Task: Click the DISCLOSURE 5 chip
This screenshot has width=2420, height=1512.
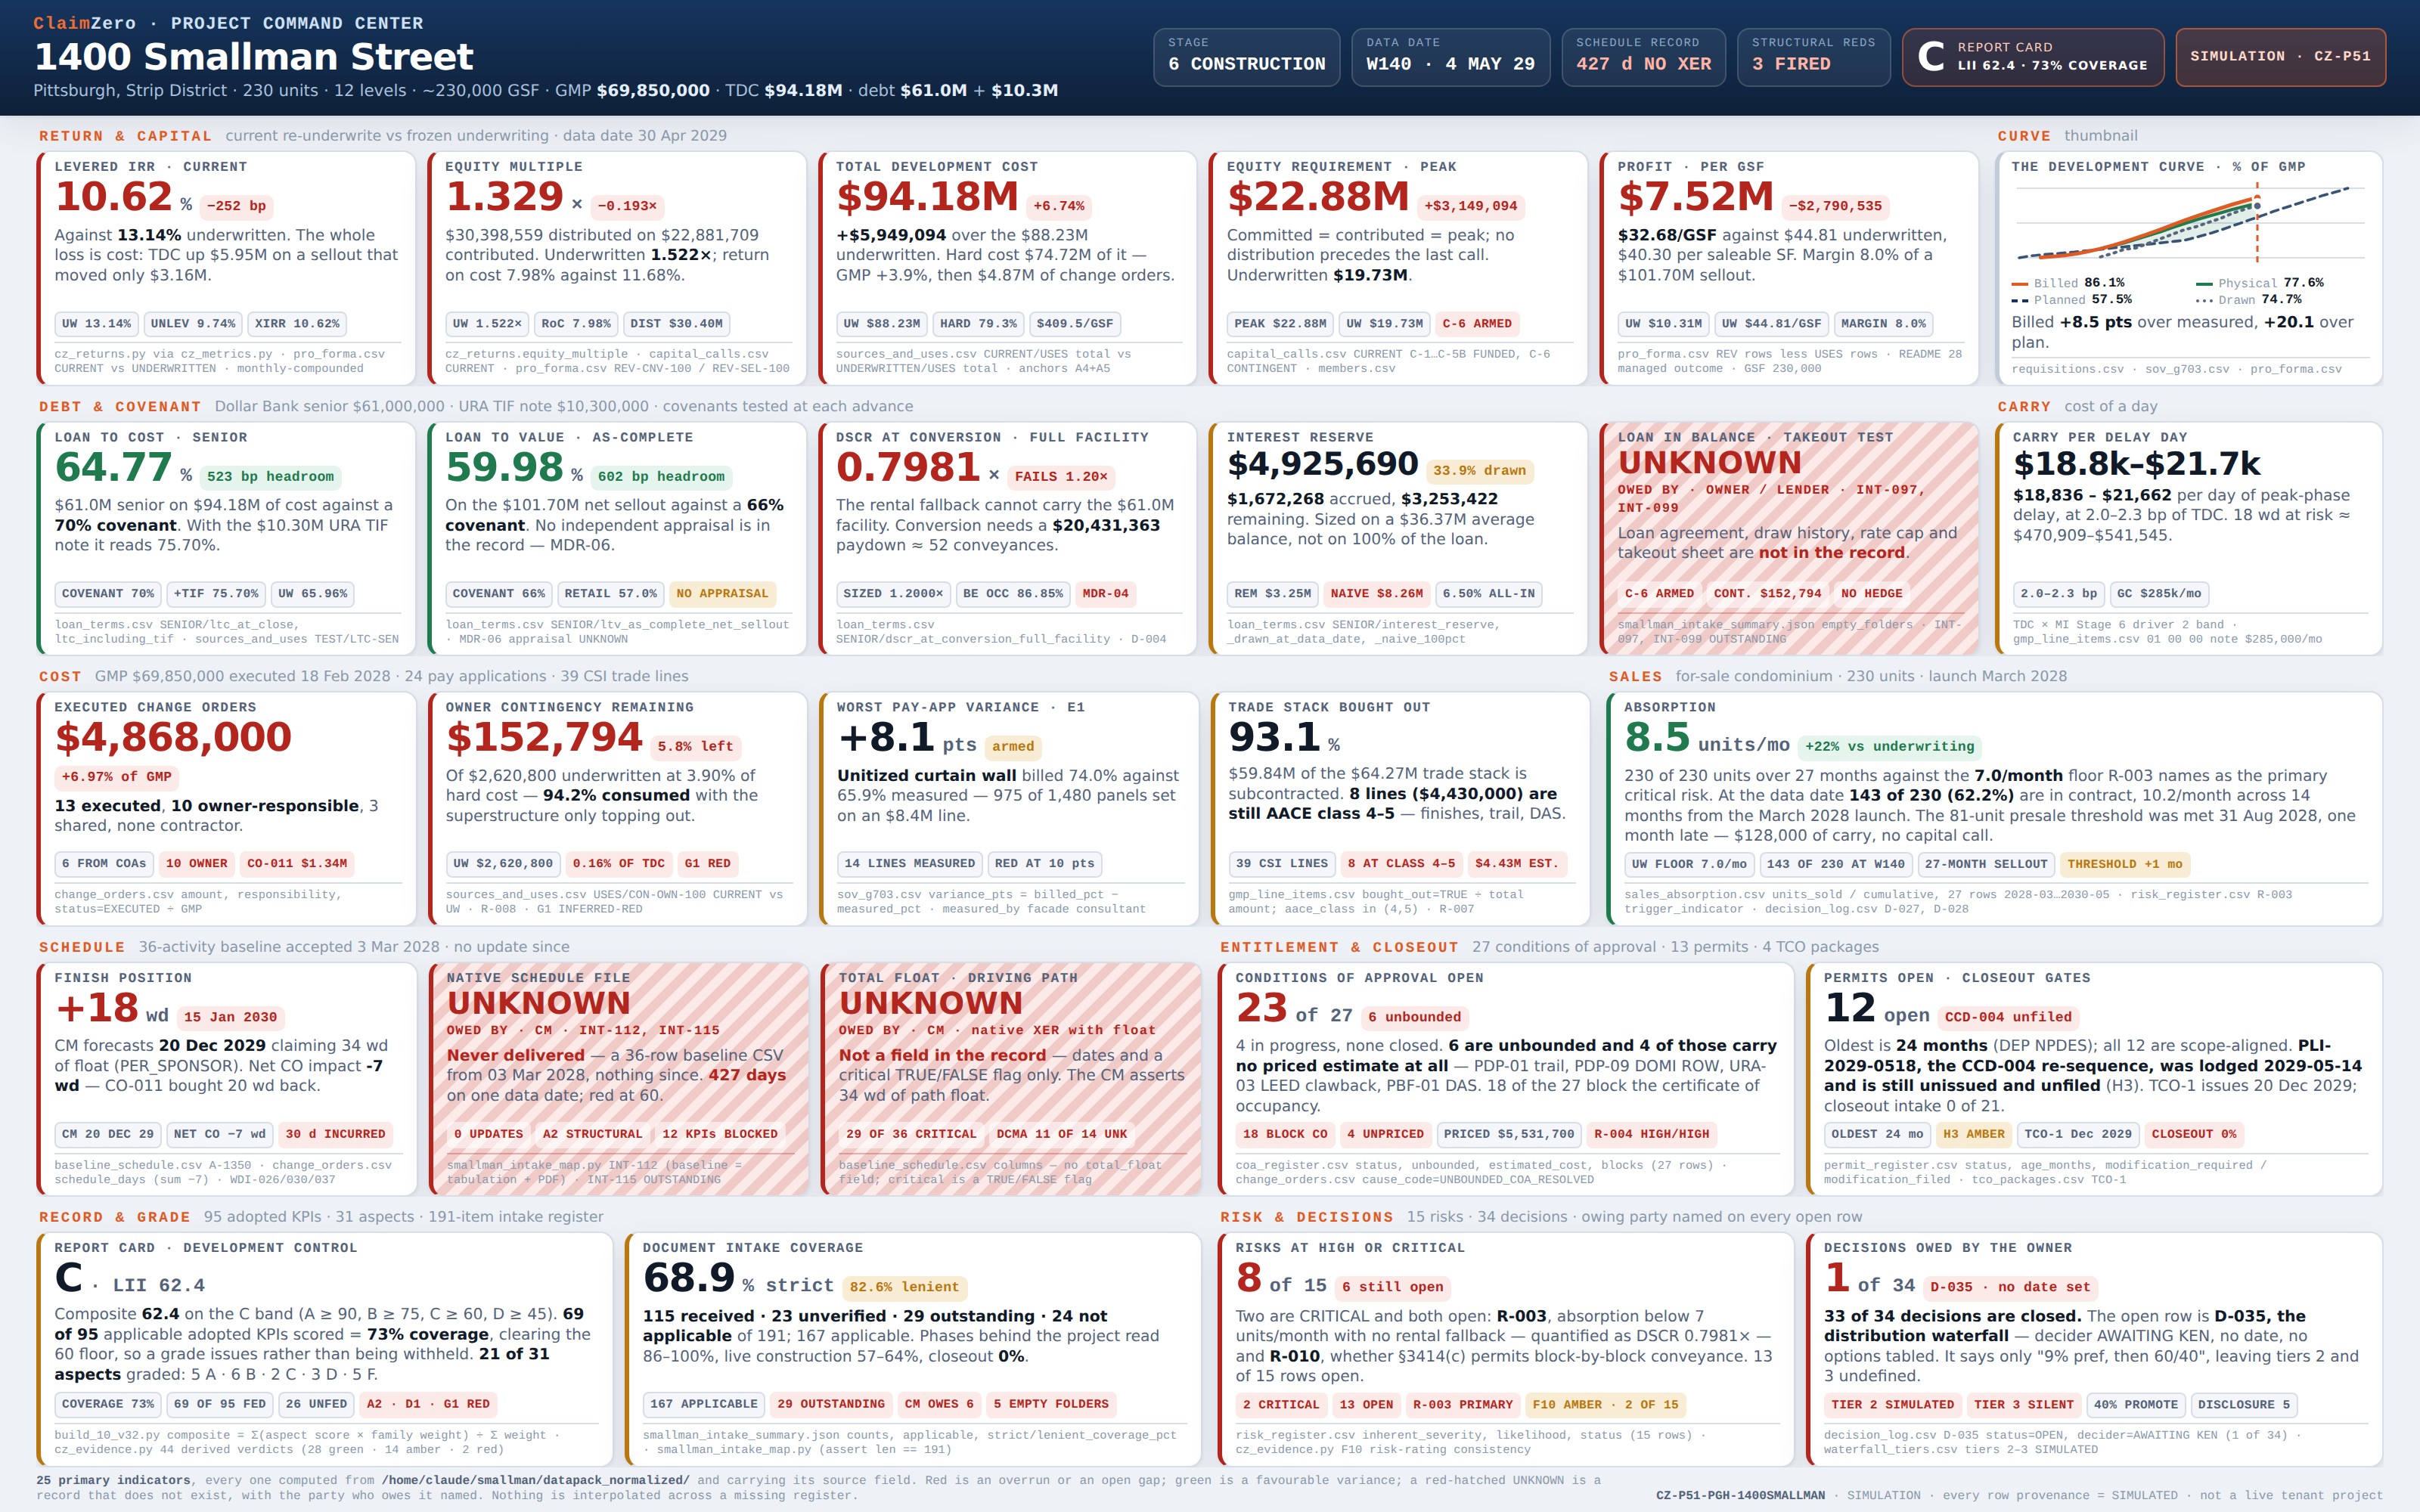Action: (2243, 1405)
